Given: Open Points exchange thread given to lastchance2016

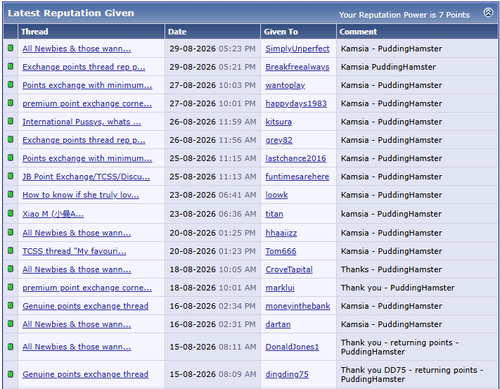Looking at the screenshot, I should tap(87, 159).
